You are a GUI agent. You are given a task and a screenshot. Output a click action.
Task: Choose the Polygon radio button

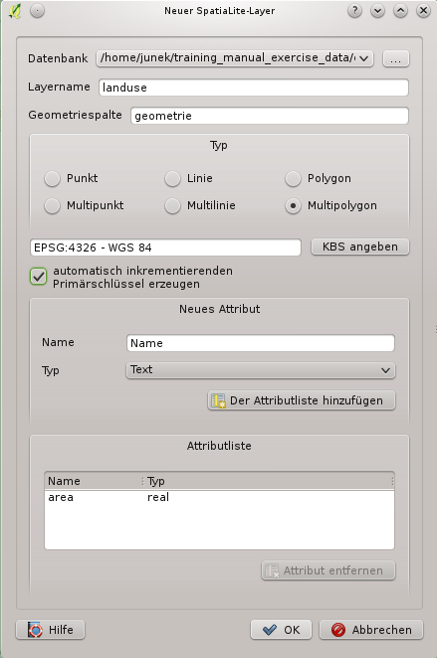pyautogui.click(x=293, y=178)
